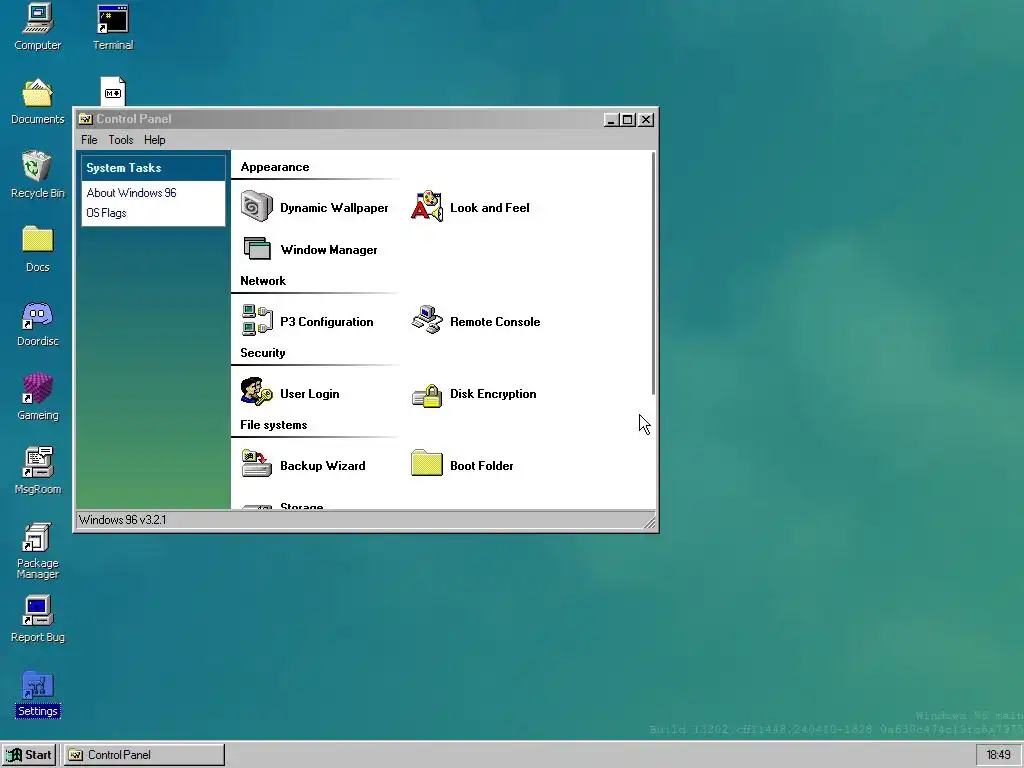This screenshot has width=1024, height=768.
Task: Click the Dynamic Wallpaper label
Action: coord(334,208)
